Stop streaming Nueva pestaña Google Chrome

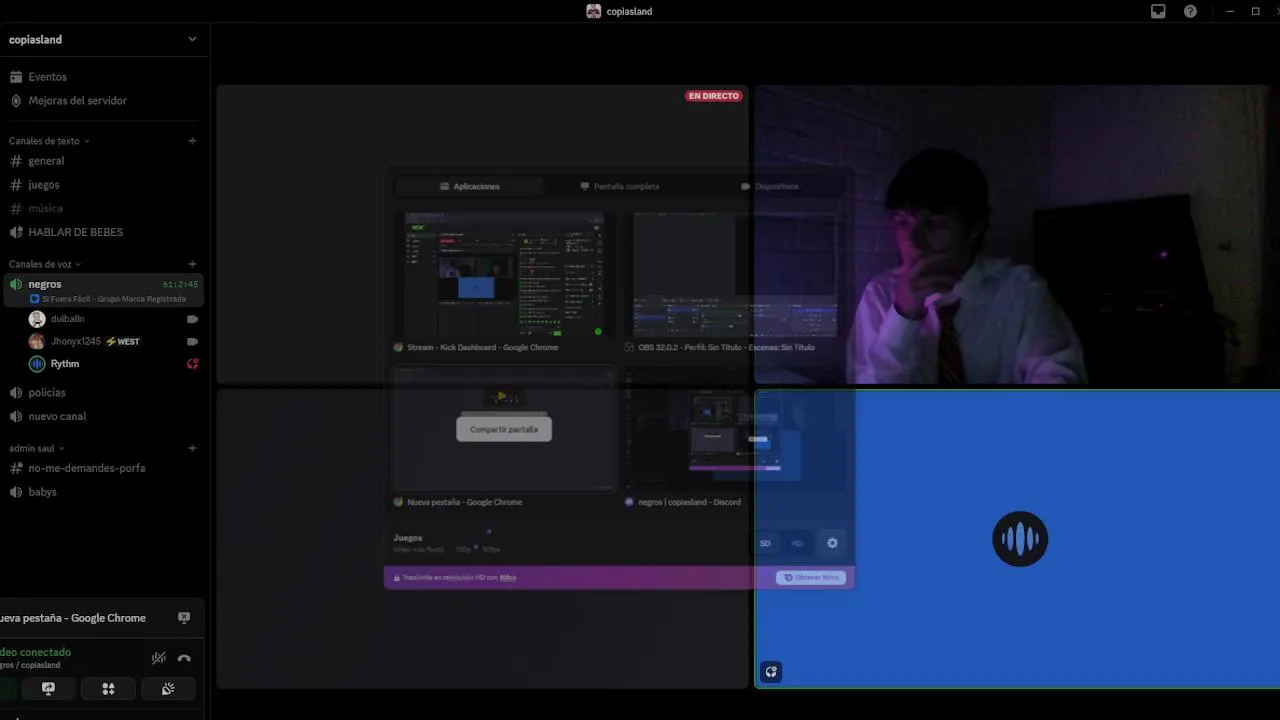(x=184, y=618)
